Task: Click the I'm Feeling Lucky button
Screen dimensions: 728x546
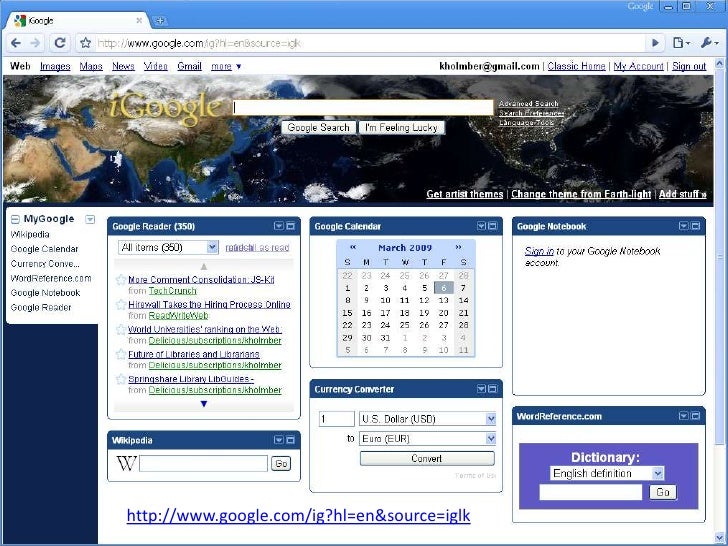Action: 402,128
